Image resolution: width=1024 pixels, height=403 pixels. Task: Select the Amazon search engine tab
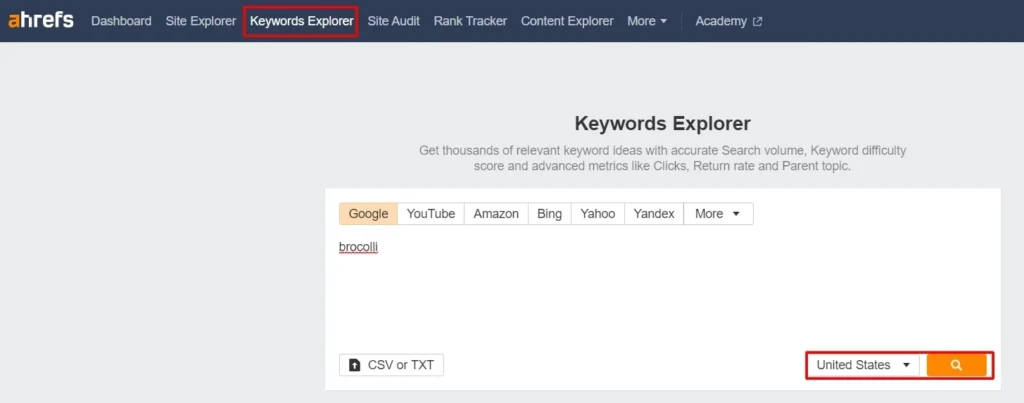pos(496,214)
